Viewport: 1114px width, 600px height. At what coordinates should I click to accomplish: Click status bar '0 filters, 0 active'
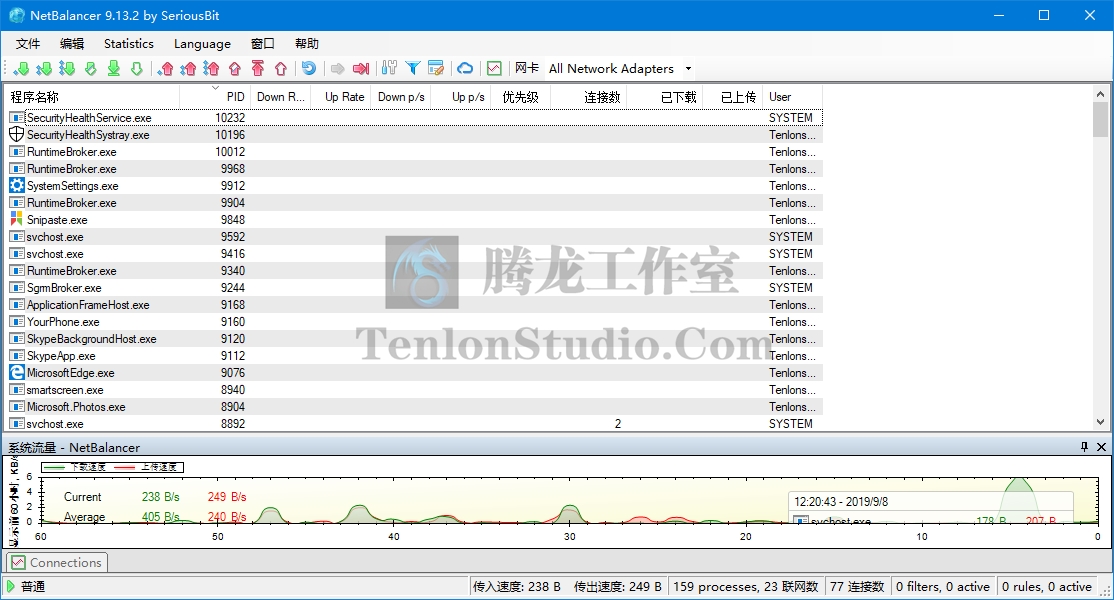943,587
